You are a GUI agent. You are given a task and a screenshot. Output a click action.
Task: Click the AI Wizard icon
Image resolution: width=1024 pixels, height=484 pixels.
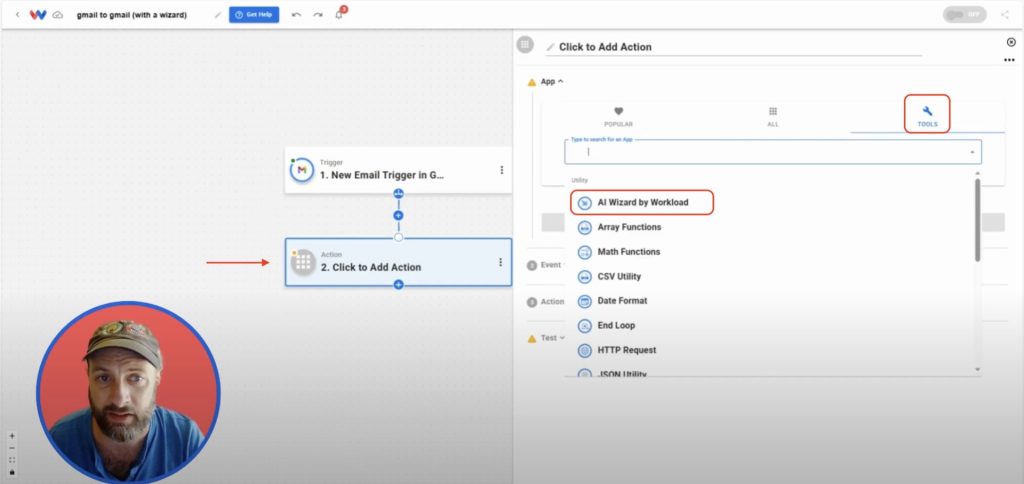(584, 202)
